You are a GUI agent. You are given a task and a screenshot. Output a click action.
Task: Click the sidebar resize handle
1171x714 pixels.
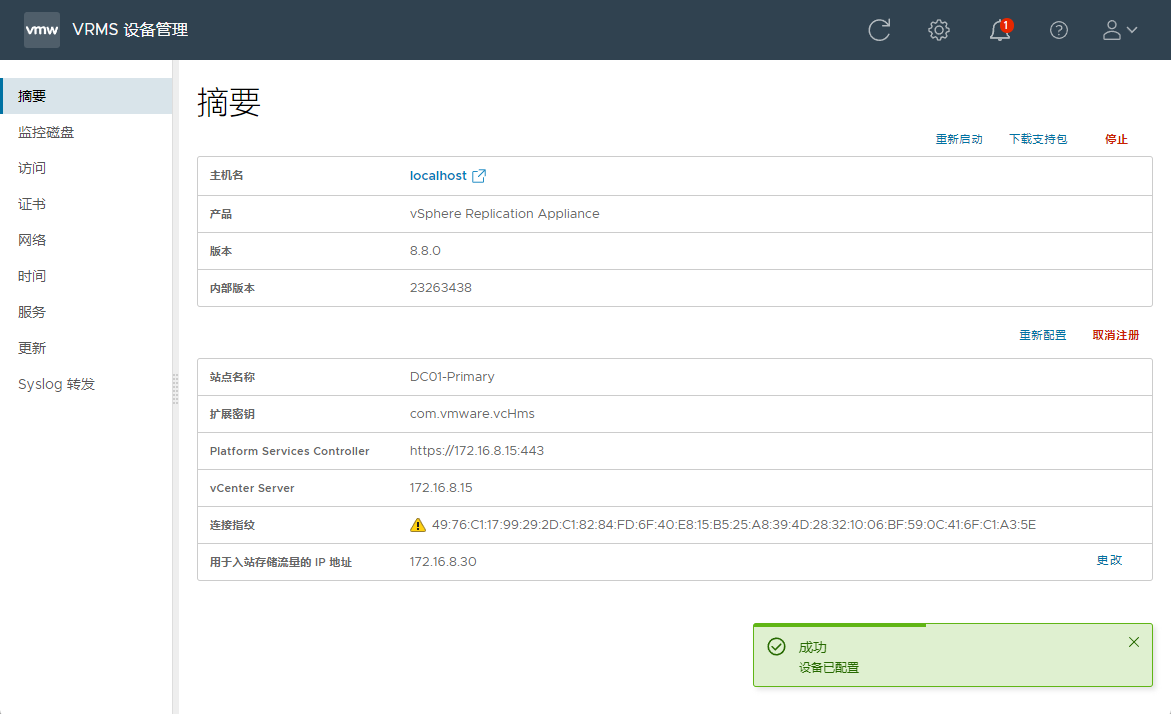pos(176,388)
